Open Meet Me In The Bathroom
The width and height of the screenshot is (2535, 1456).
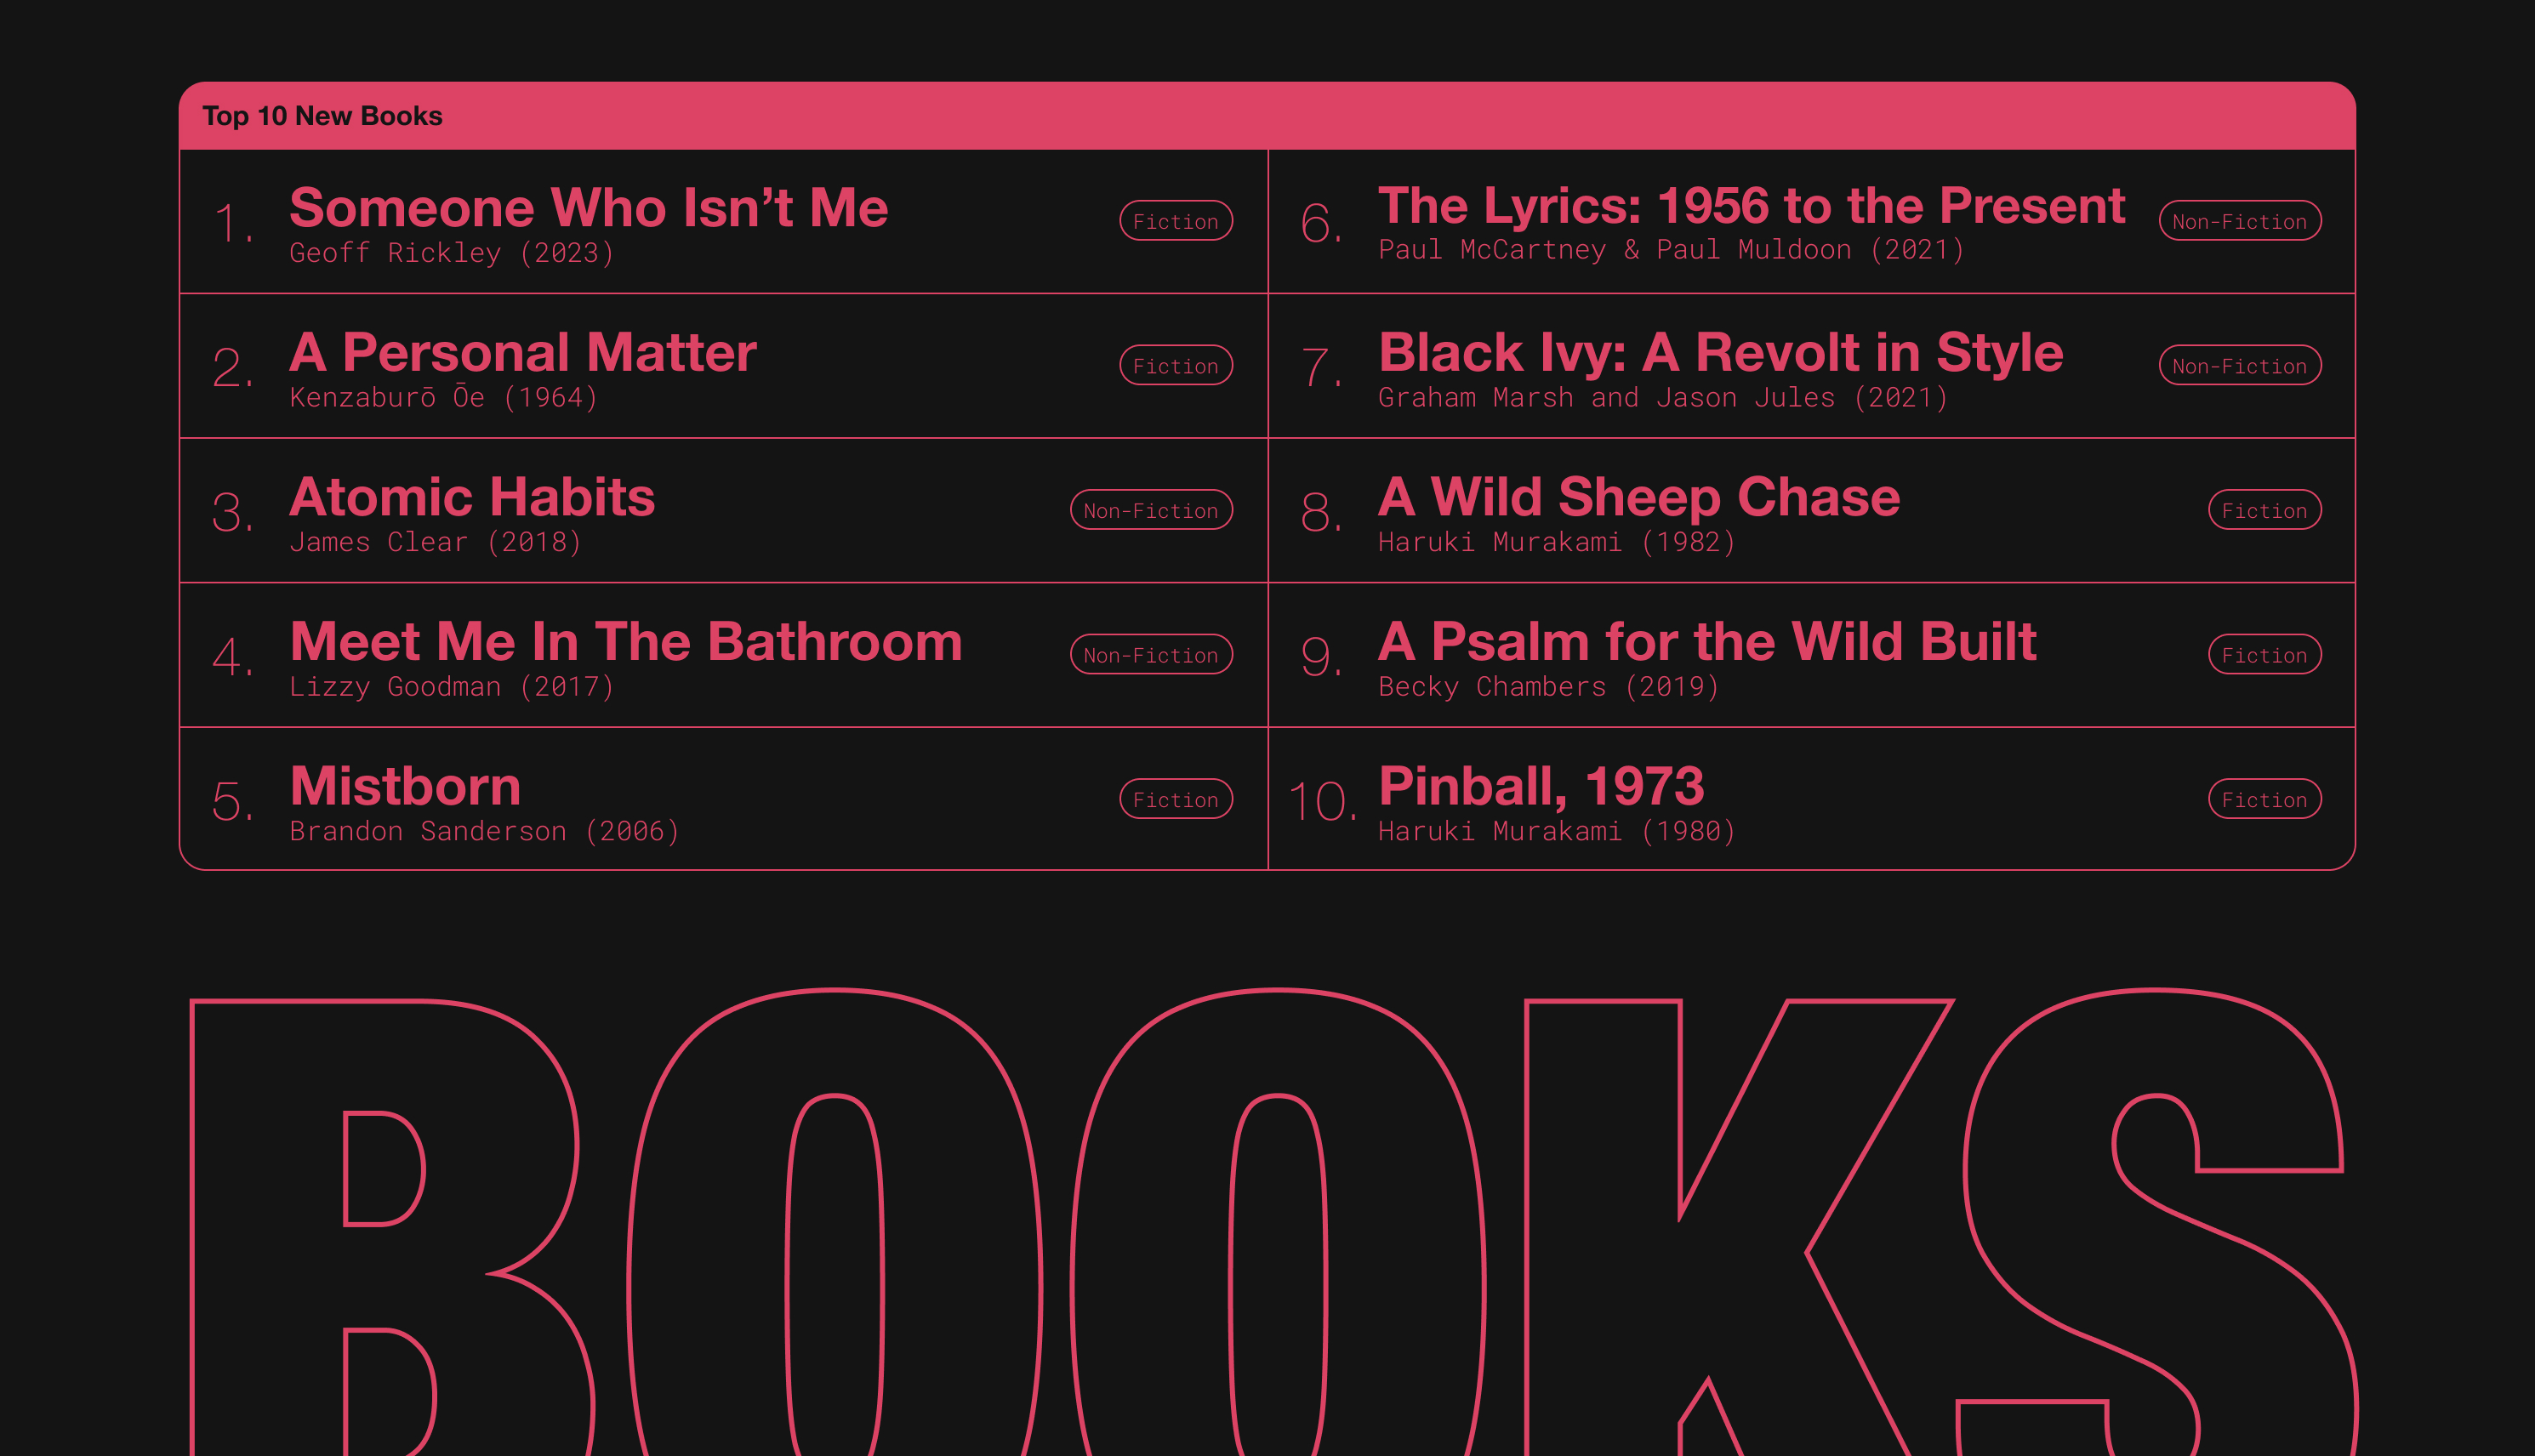(626, 641)
